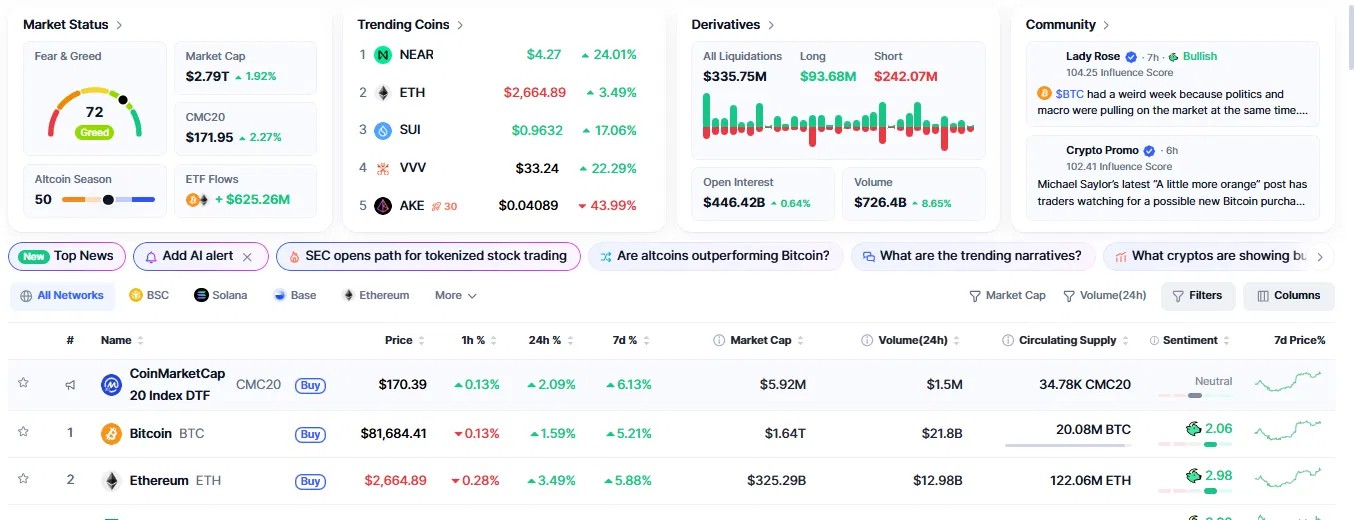Click the Altcoin Season slider bar
The width and height of the screenshot is (1354, 520).
tap(108, 200)
